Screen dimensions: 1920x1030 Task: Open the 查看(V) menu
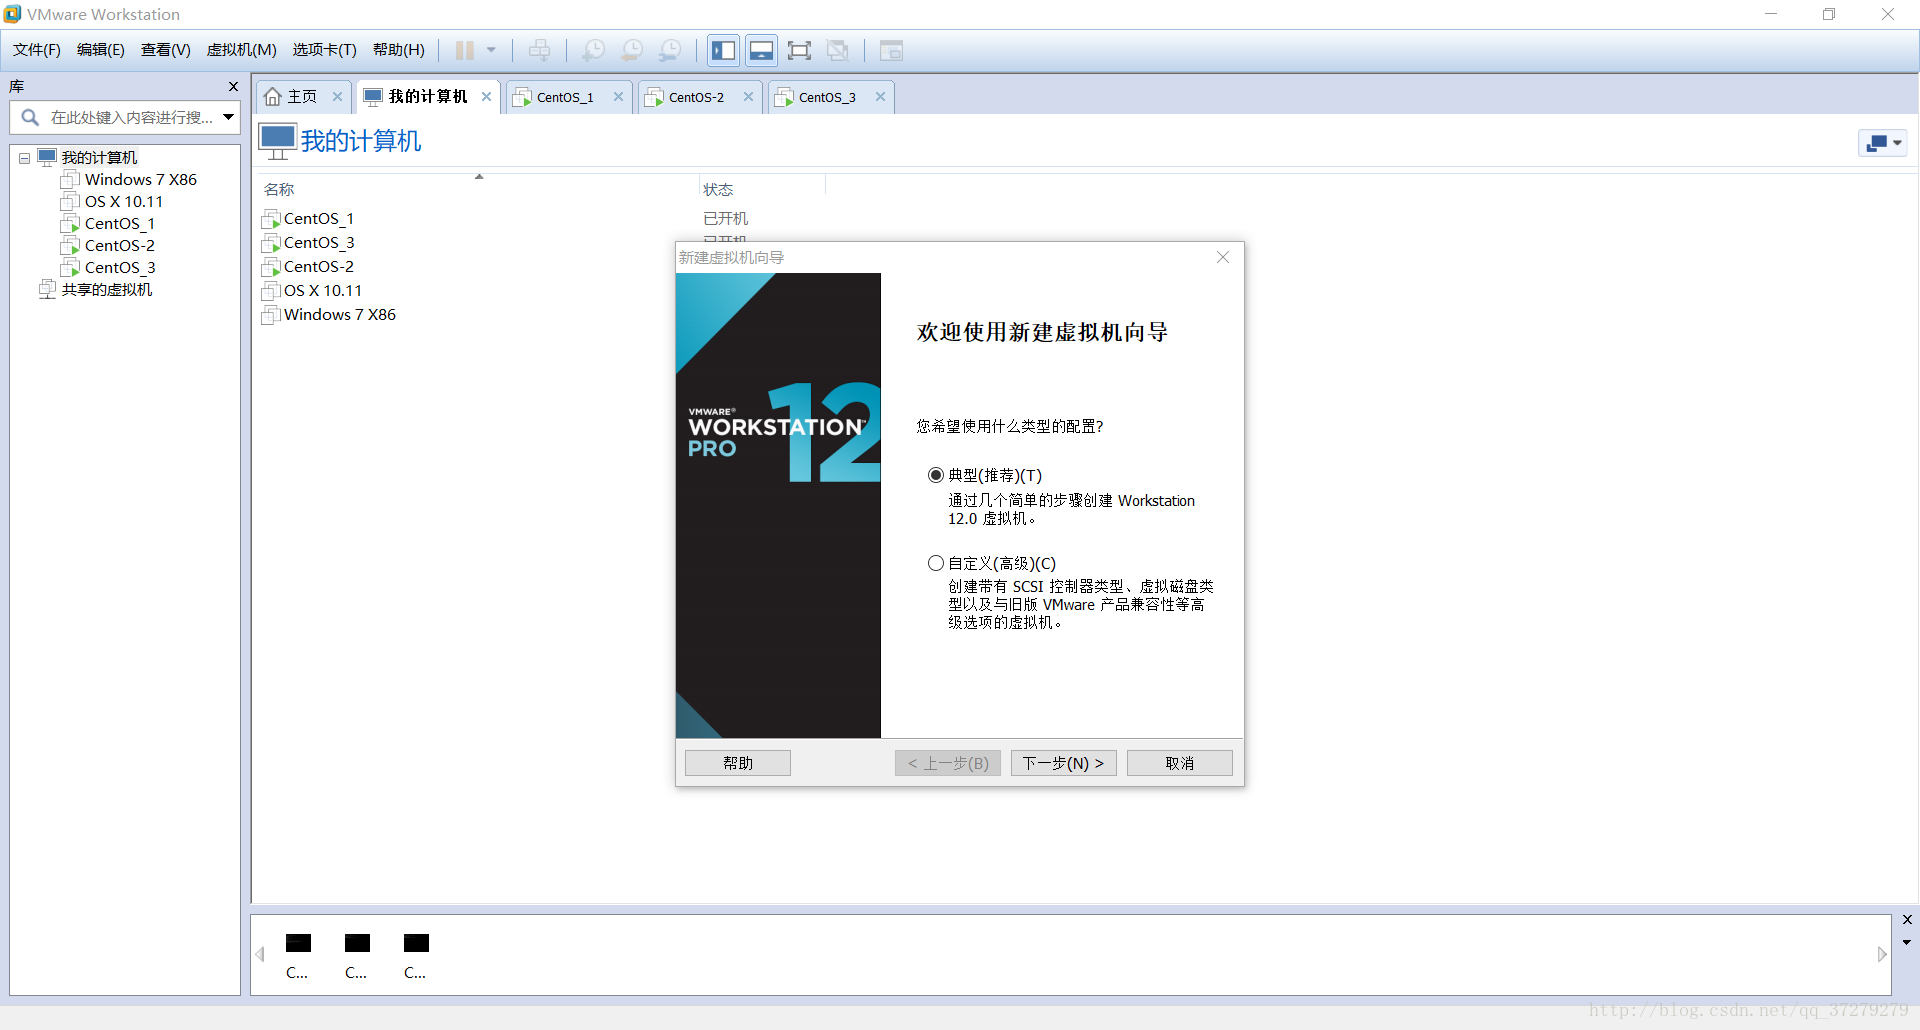(166, 50)
